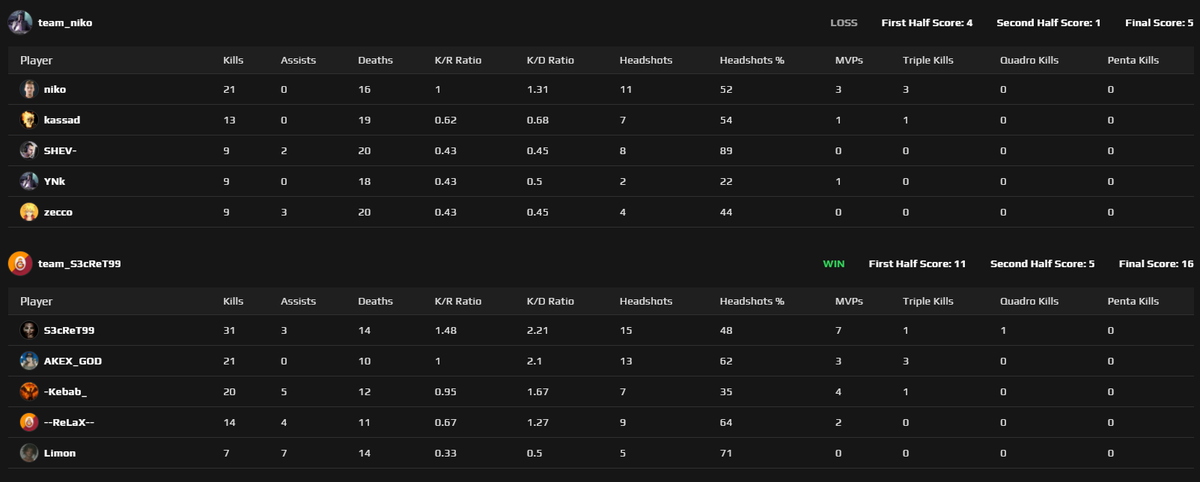Open -Kebab_ player profile name
Image resolution: width=1200 pixels, height=482 pixels.
pyautogui.click(x=66, y=392)
